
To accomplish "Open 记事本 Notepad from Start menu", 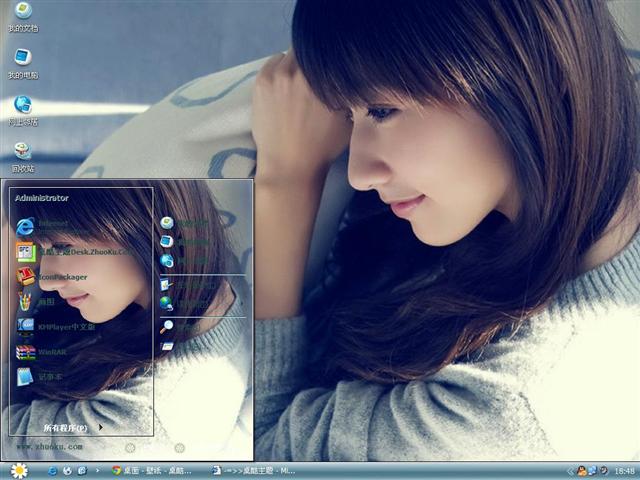I will [39, 377].
